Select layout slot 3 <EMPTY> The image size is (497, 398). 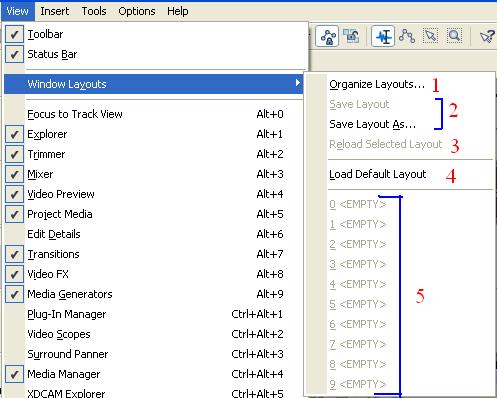click(358, 264)
